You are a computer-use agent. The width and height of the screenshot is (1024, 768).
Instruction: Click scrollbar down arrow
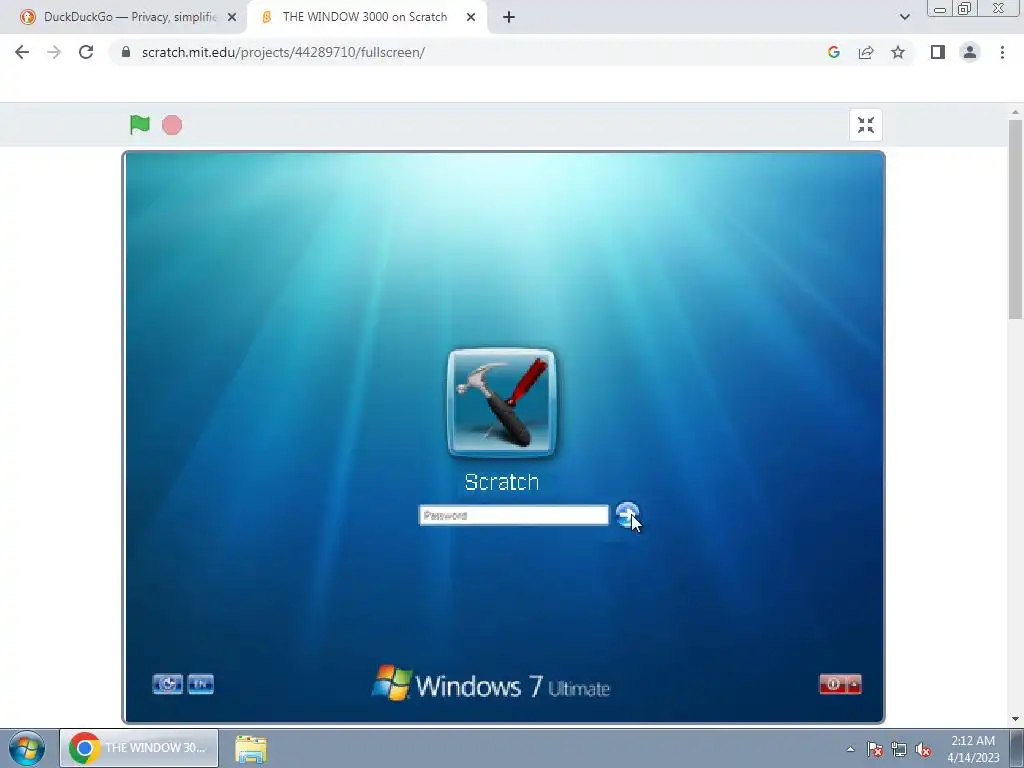[1015, 719]
